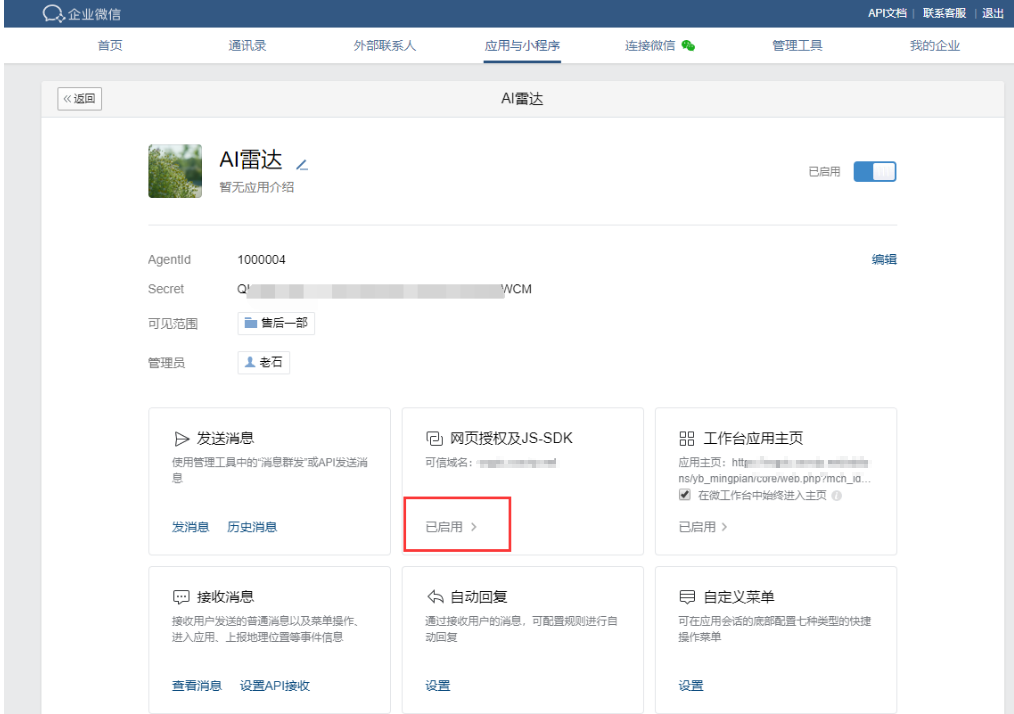Click the 联系客服 link
Image resolution: width=1014 pixels, height=714 pixels.
pyautogui.click(x=944, y=13)
